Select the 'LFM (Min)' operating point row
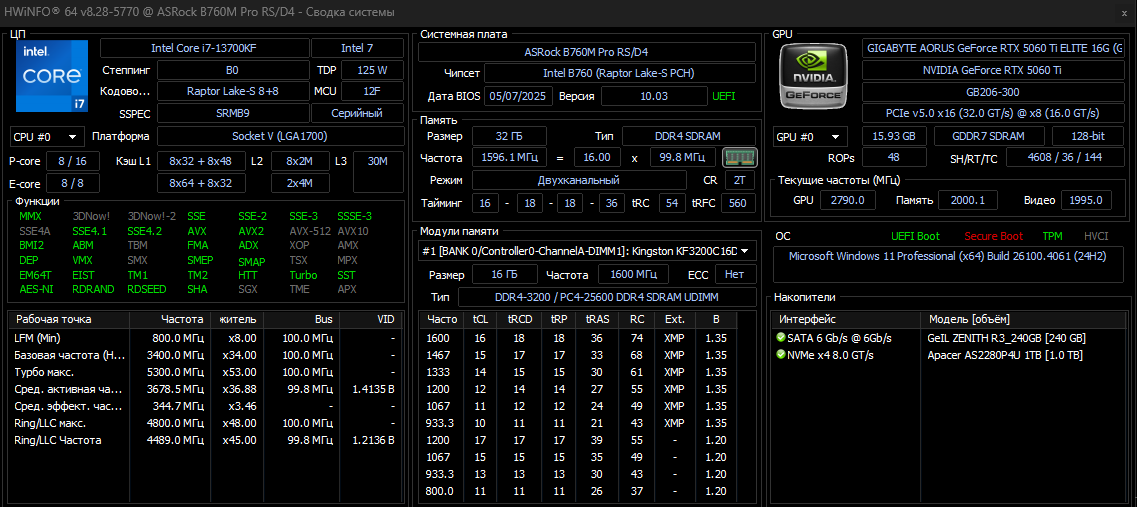This screenshot has height=507, width=1137. (205, 338)
